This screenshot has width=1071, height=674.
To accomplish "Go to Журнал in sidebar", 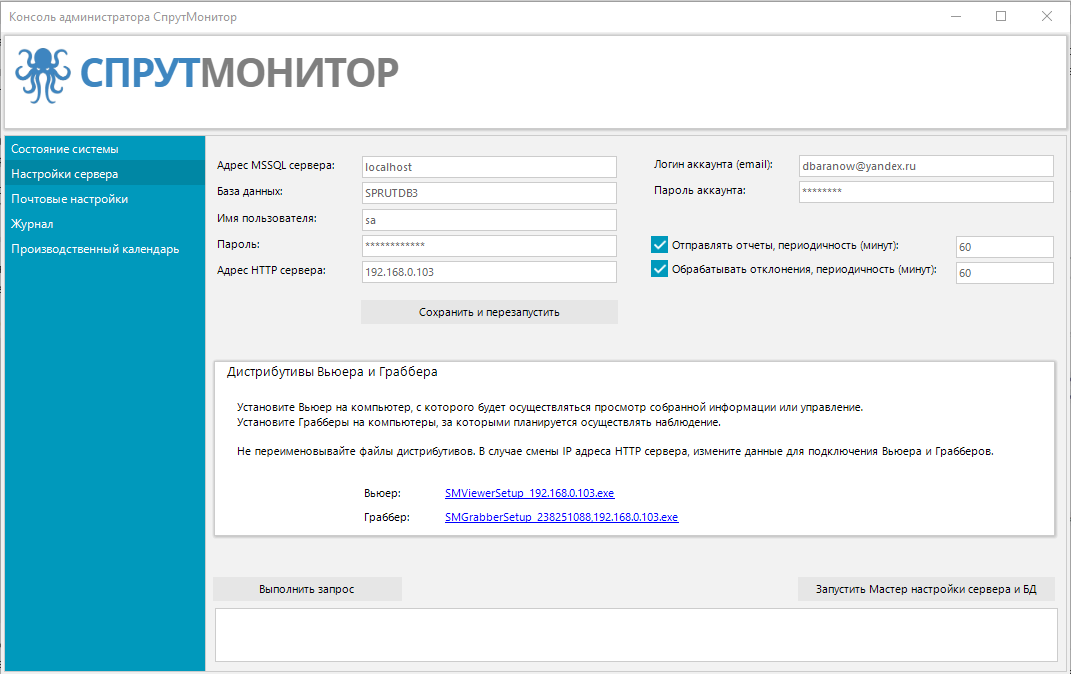I will [32, 224].
